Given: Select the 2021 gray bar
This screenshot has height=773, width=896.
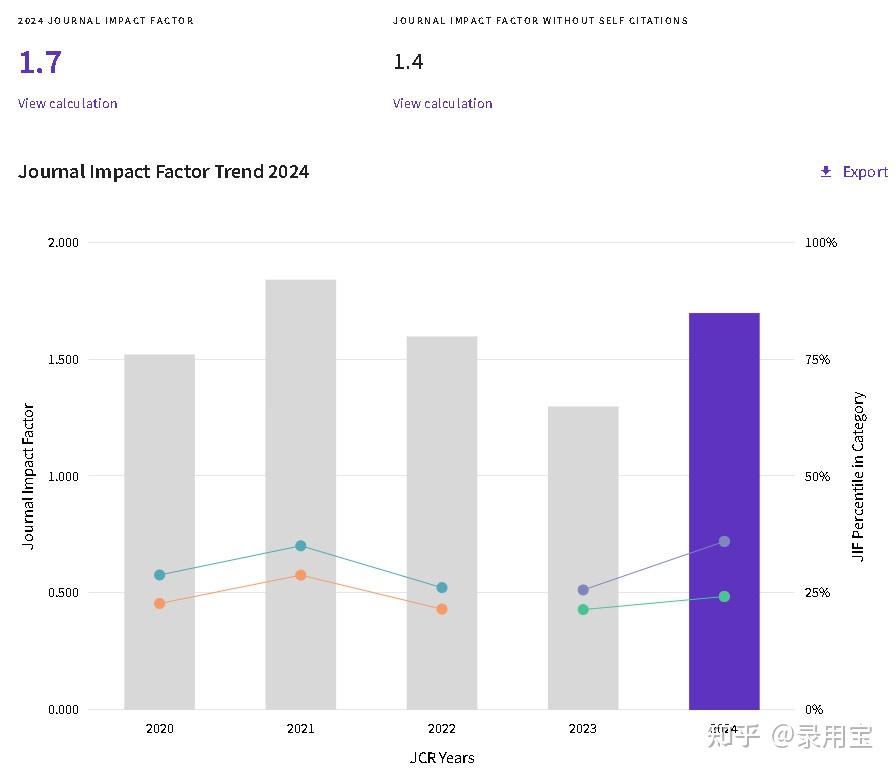Looking at the screenshot, I should click(x=301, y=495).
